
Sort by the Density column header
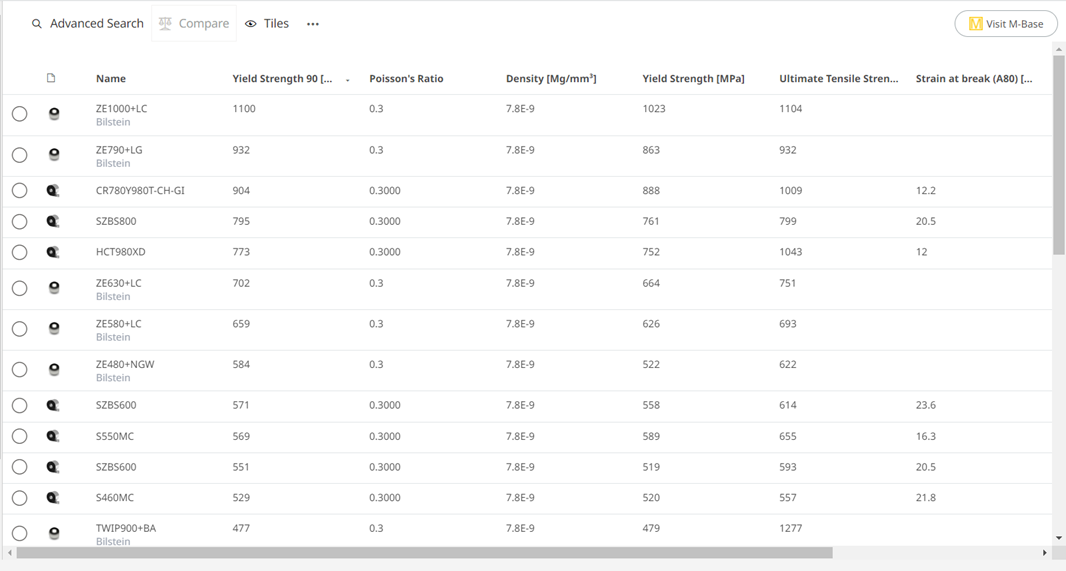(551, 79)
